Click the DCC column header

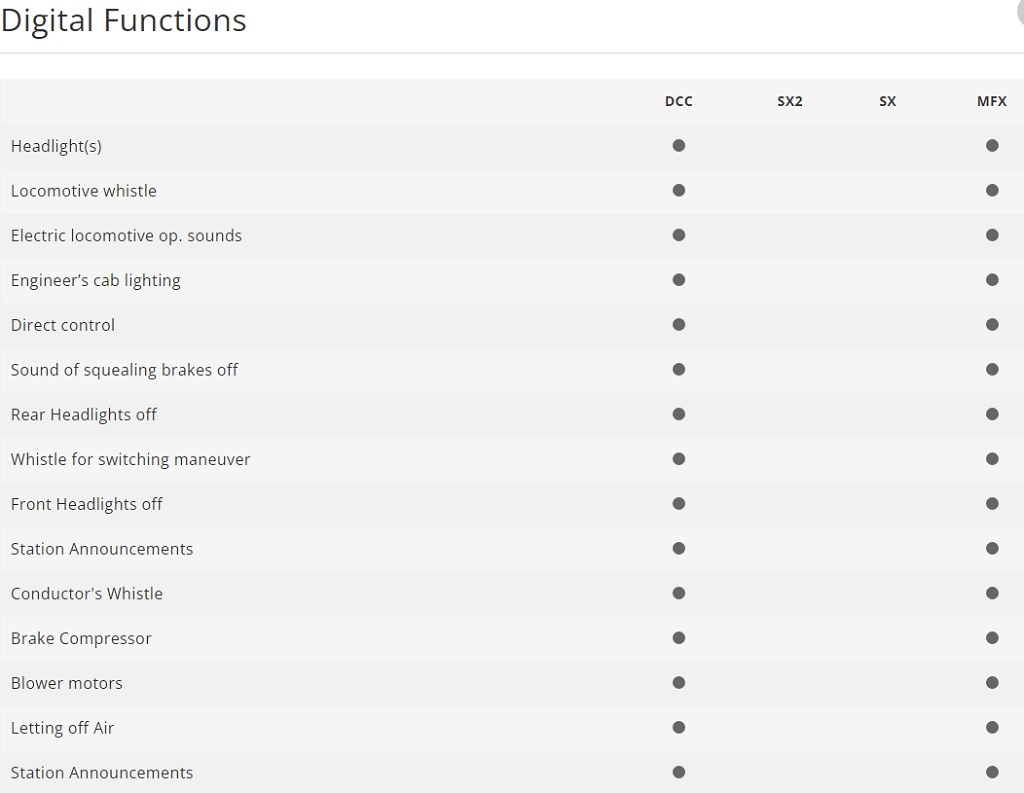click(x=679, y=101)
